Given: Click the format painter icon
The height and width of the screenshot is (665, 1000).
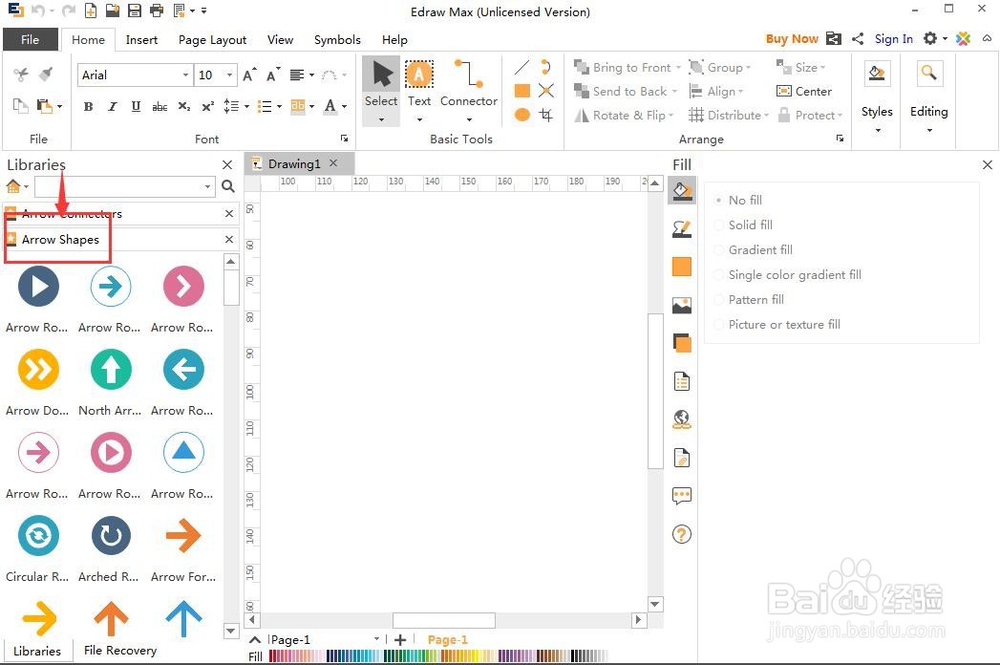Looking at the screenshot, I should [45, 75].
